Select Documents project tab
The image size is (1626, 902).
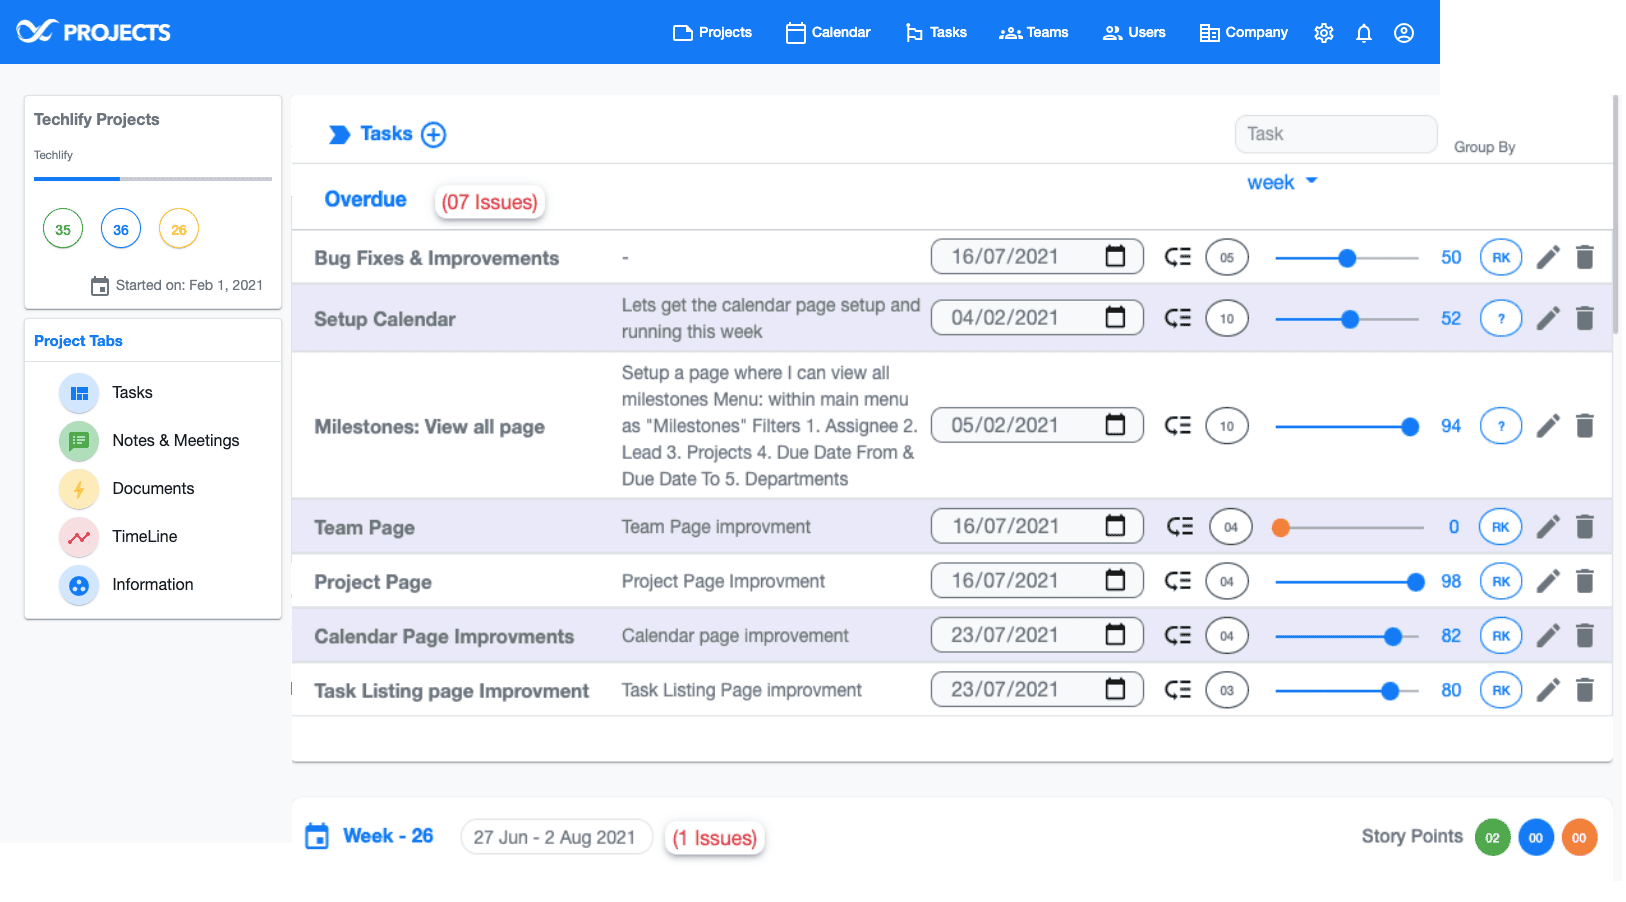coord(127,489)
